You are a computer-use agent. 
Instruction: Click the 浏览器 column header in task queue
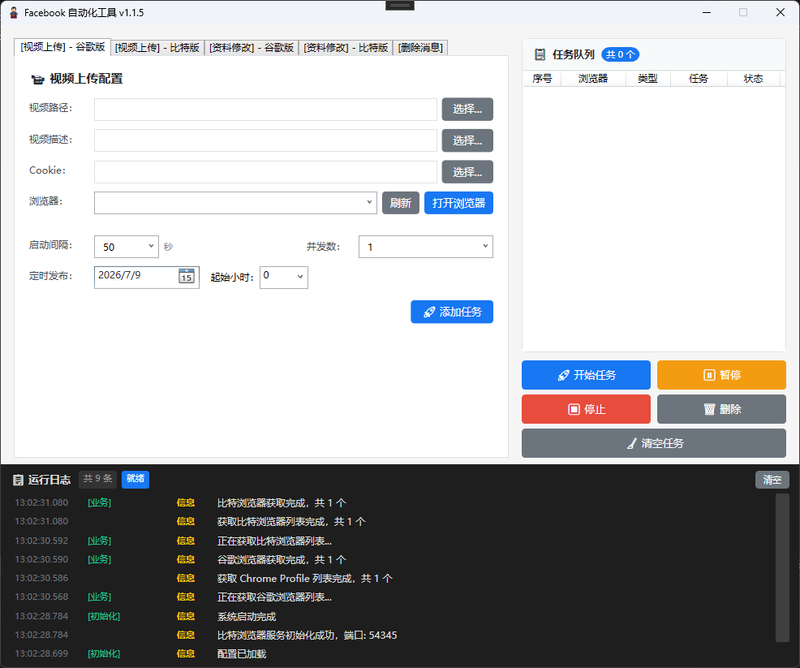pyautogui.click(x=593, y=79)
